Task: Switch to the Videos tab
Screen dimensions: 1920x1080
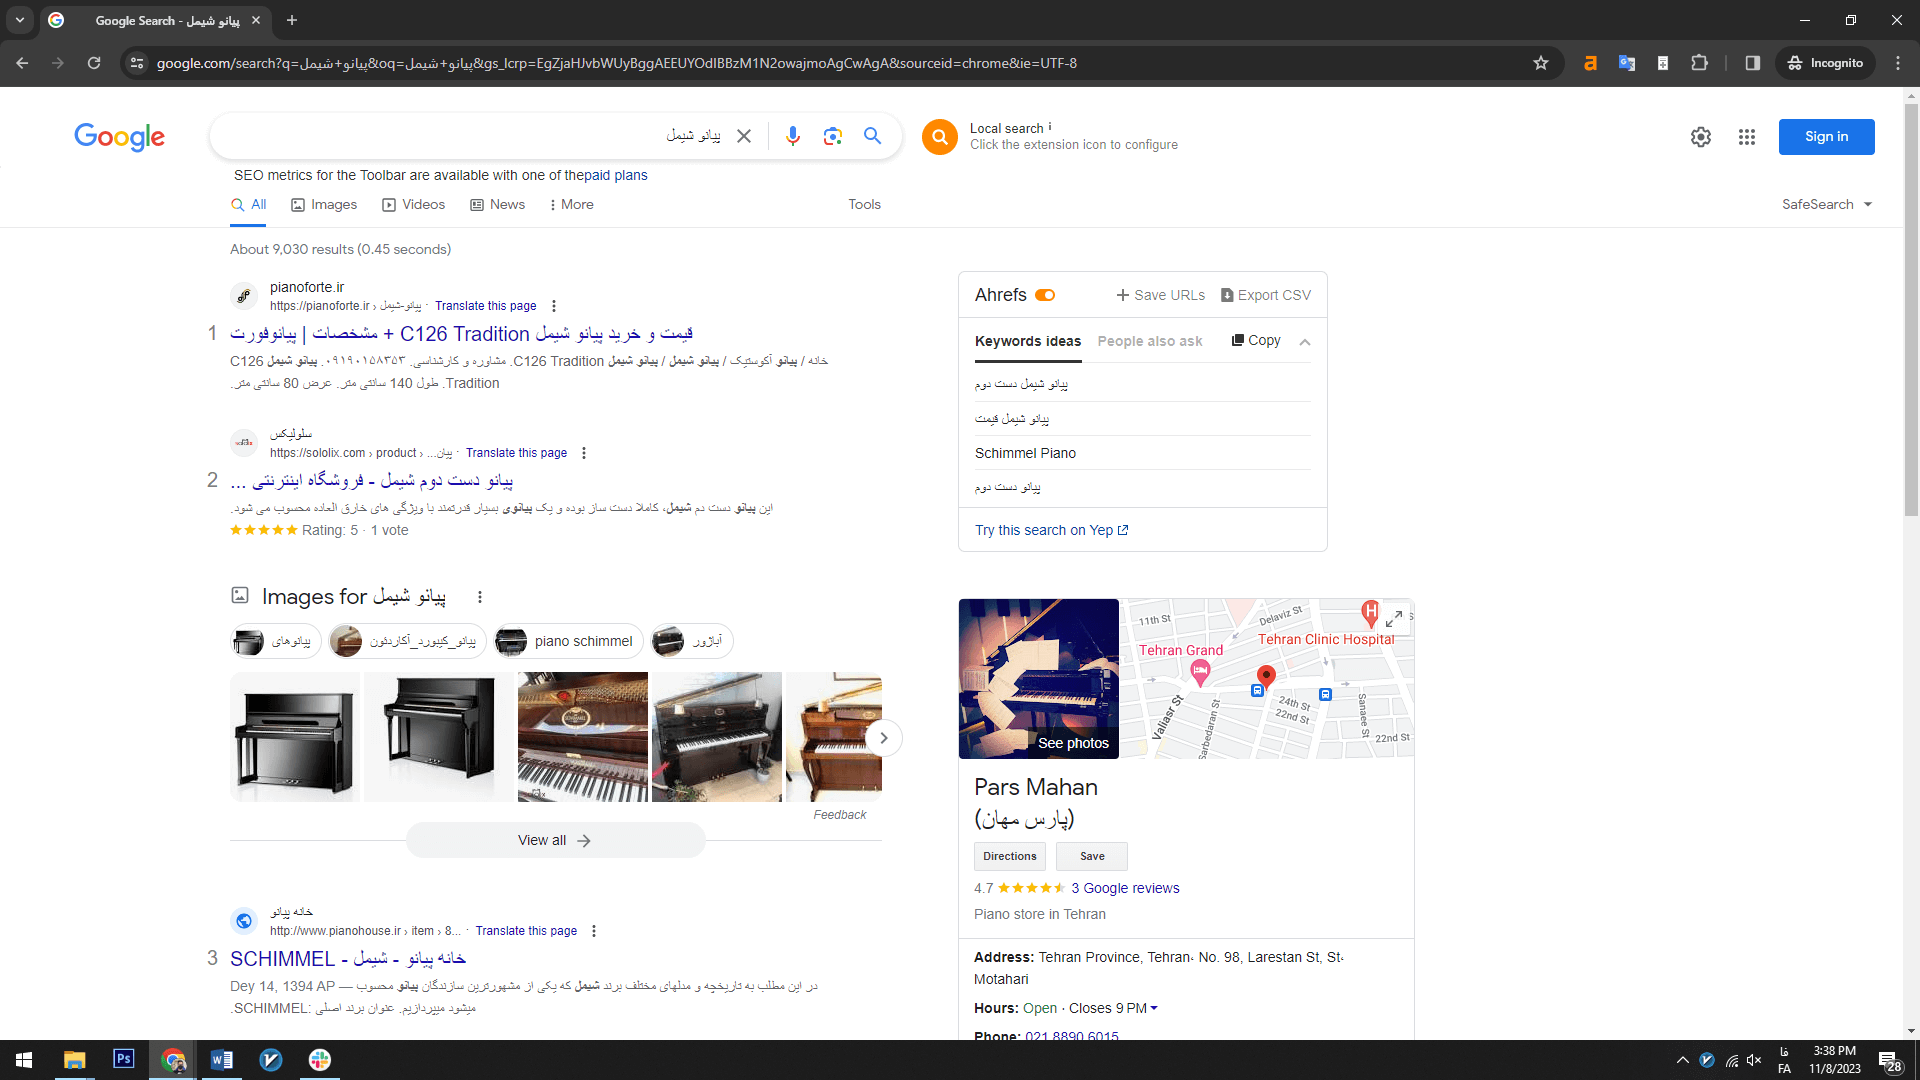Action: pyautogui.click(x=414, y=204)
